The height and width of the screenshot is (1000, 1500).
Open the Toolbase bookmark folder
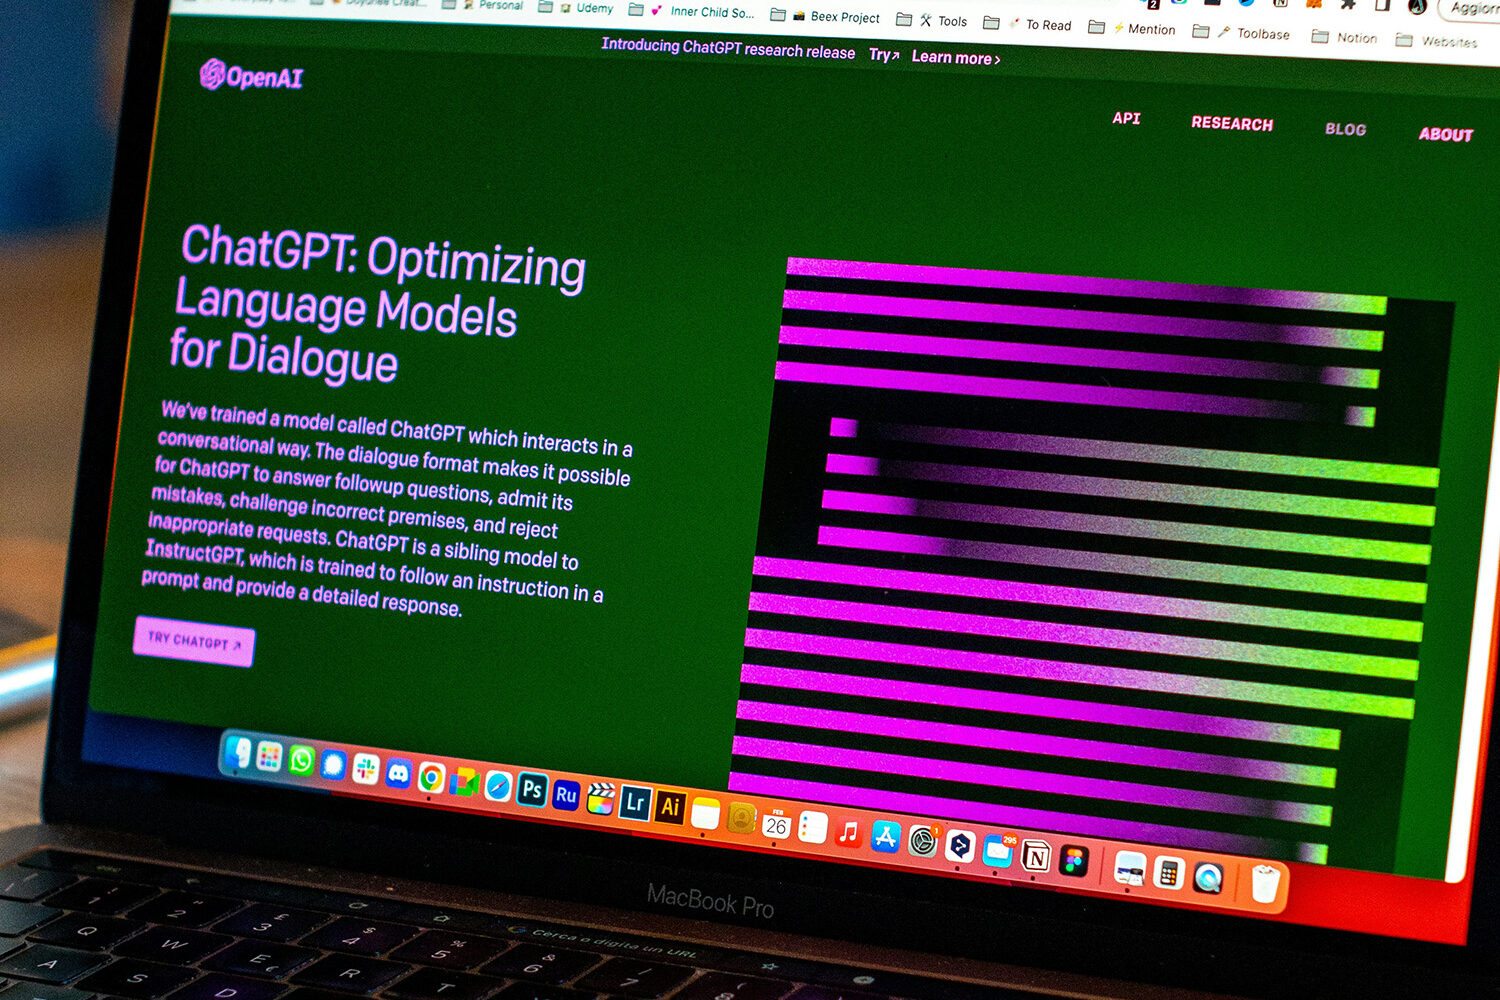click(1241, 33)
